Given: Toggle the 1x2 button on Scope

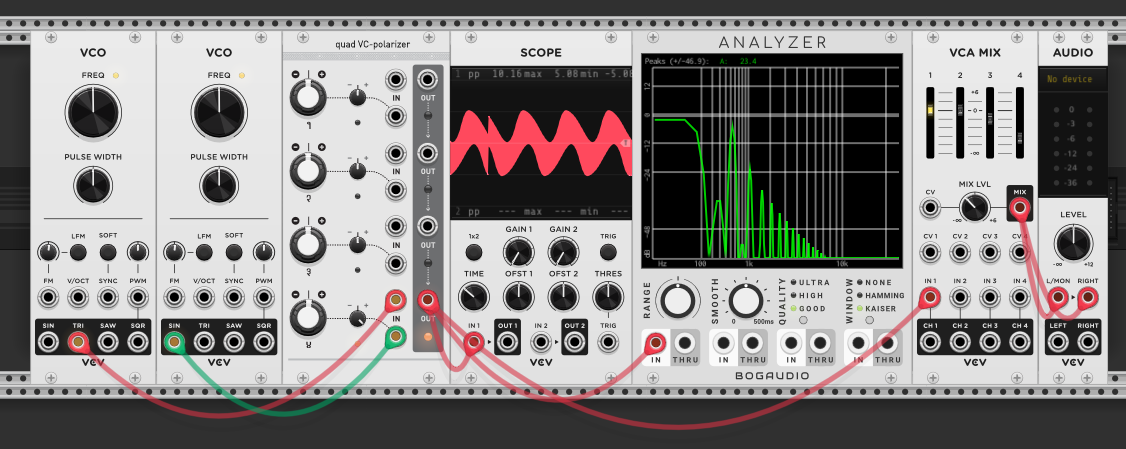Looking at the screenshot, I should (x=473, y=252).
